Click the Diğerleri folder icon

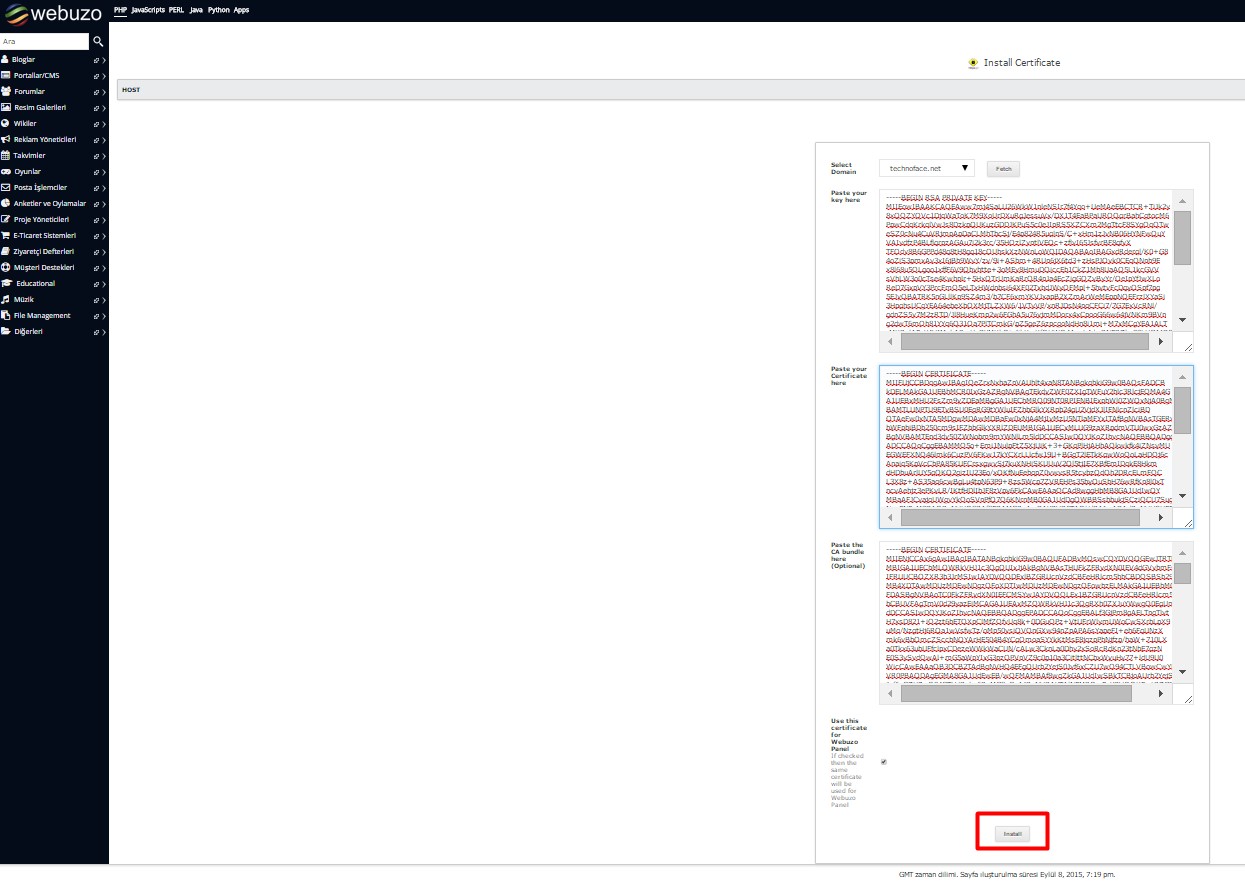[x=5, y=331]
